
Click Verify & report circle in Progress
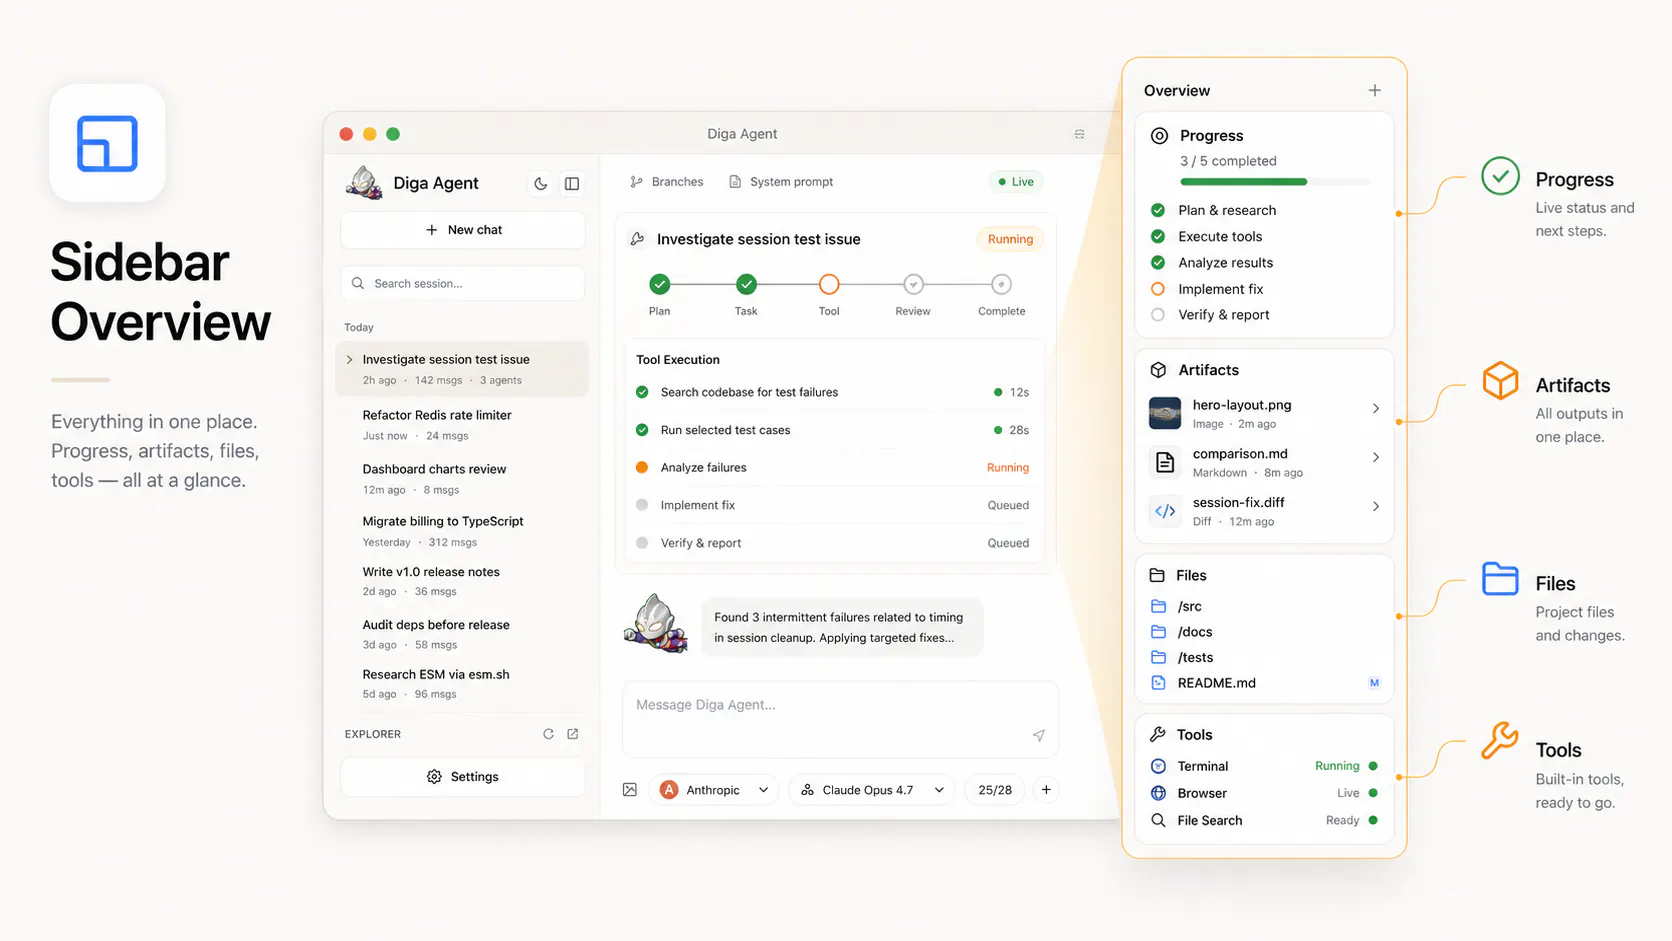[x=1158, y=315]
